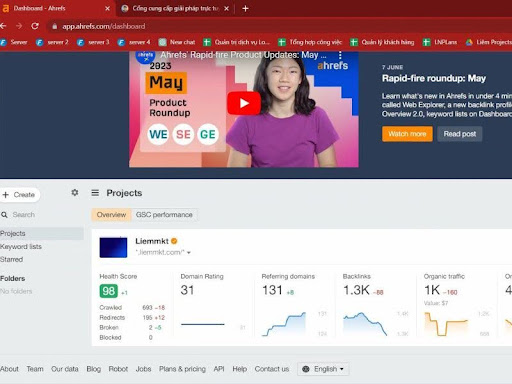Open the LNPLans bookmark

[x=440, y=42]
